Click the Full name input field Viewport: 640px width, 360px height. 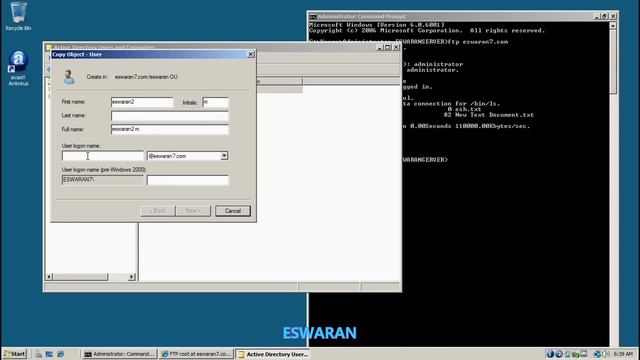point(170,129)
